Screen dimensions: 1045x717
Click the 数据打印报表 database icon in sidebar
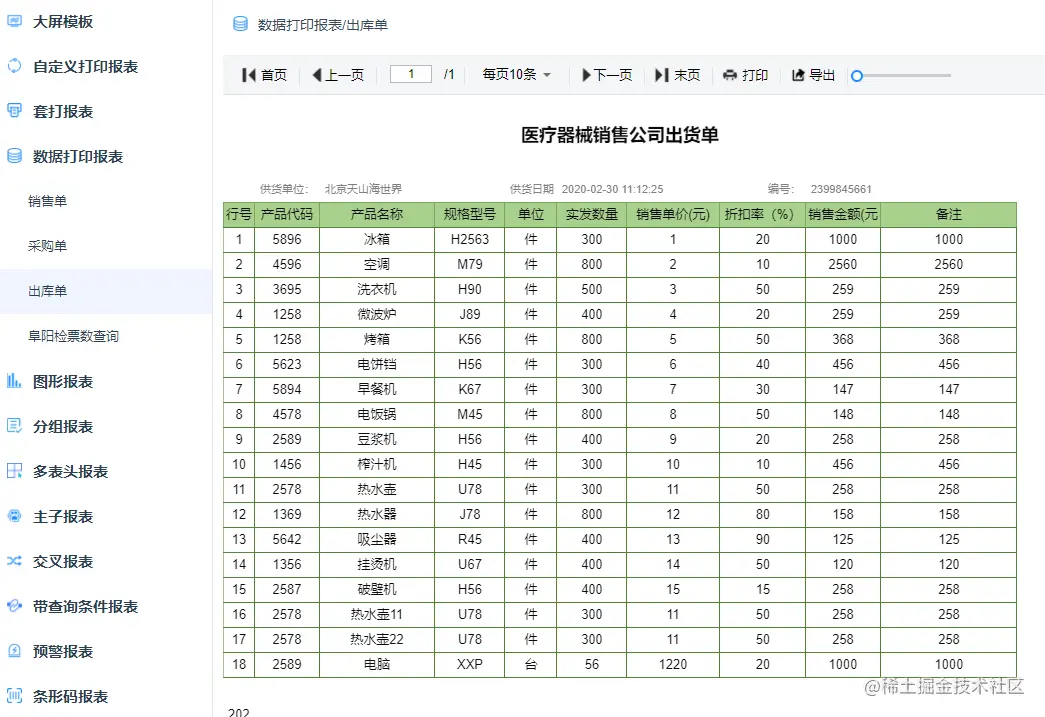coord(14,156)
